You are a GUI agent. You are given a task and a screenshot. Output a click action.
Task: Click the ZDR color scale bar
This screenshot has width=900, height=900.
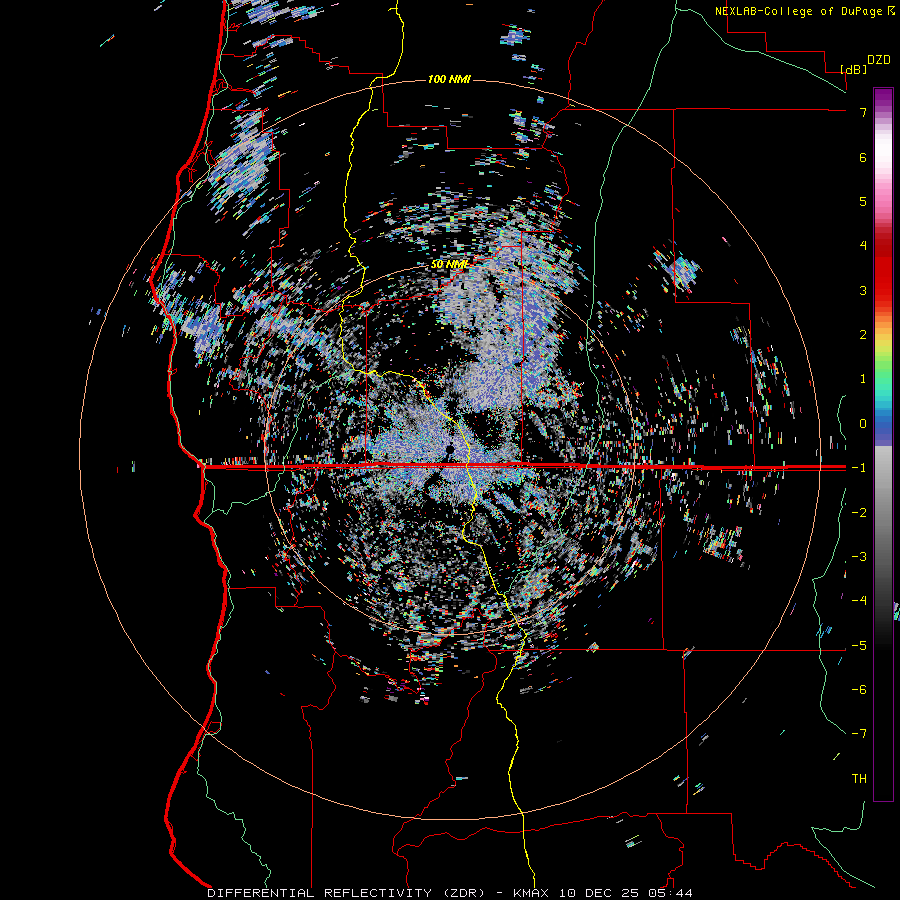[x=883, y=445]
